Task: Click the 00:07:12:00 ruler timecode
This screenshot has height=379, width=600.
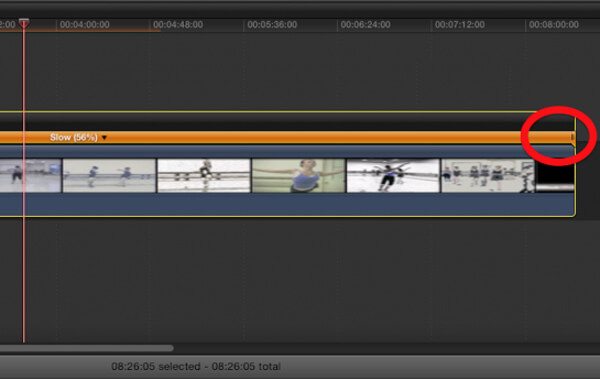Action: (460, 25)
